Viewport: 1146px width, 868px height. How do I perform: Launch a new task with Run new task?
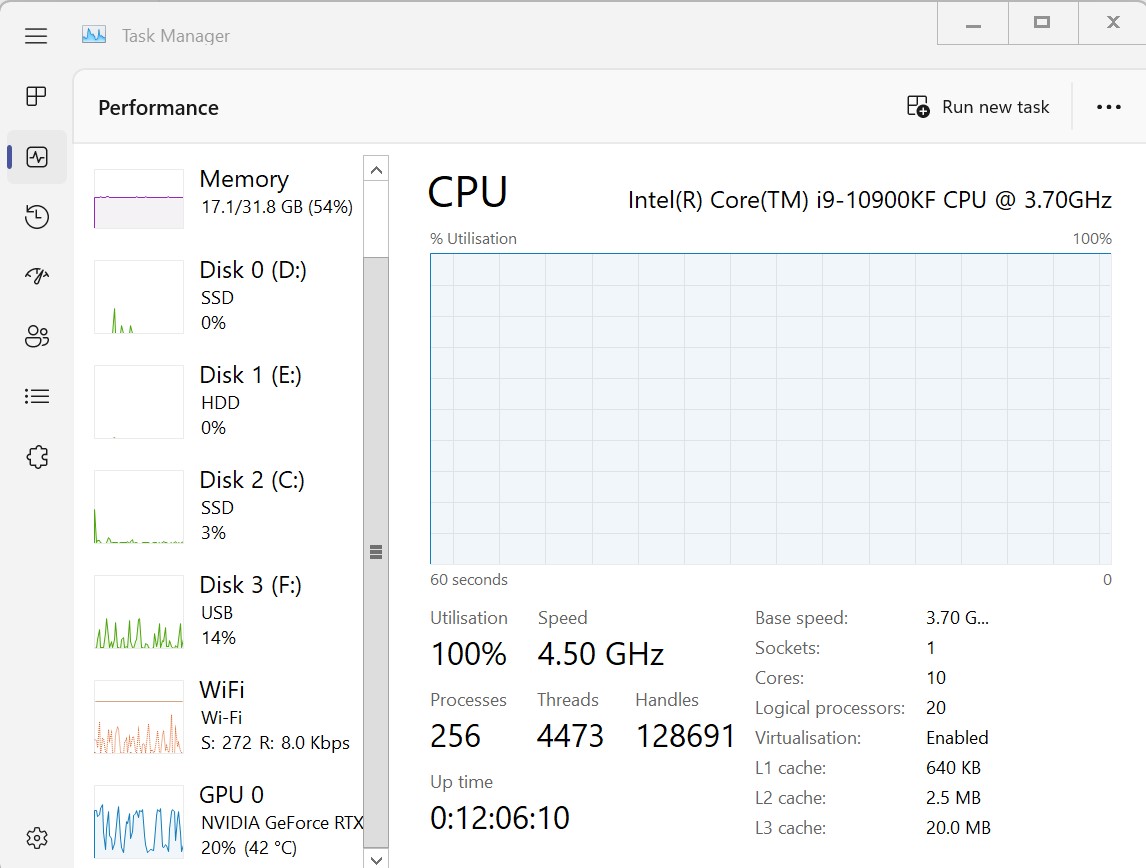click(977, 106)
